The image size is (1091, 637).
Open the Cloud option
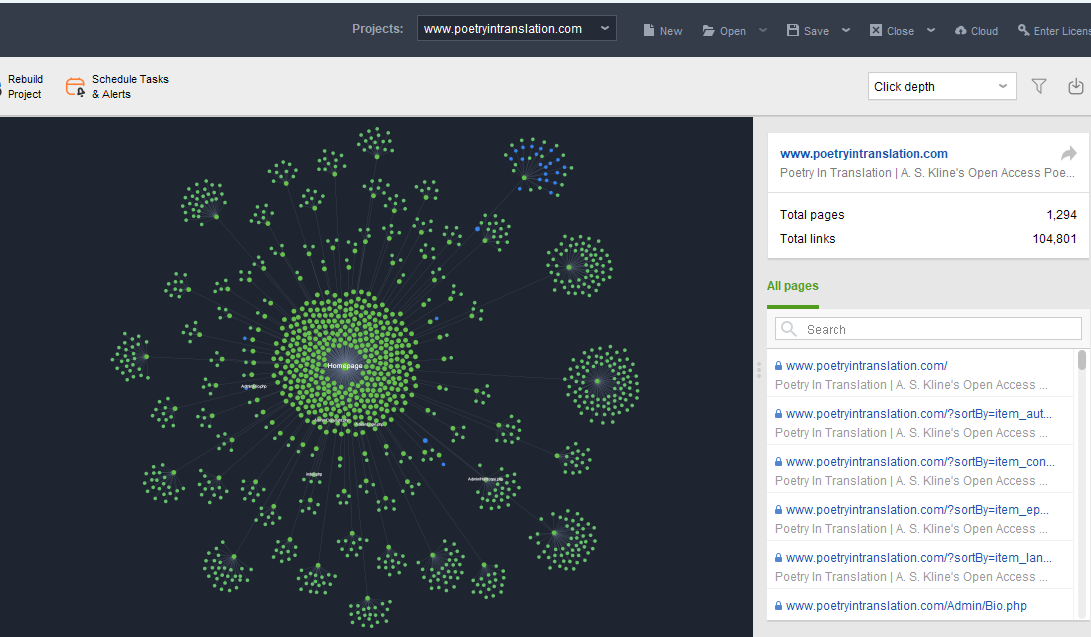click(976, 31)
